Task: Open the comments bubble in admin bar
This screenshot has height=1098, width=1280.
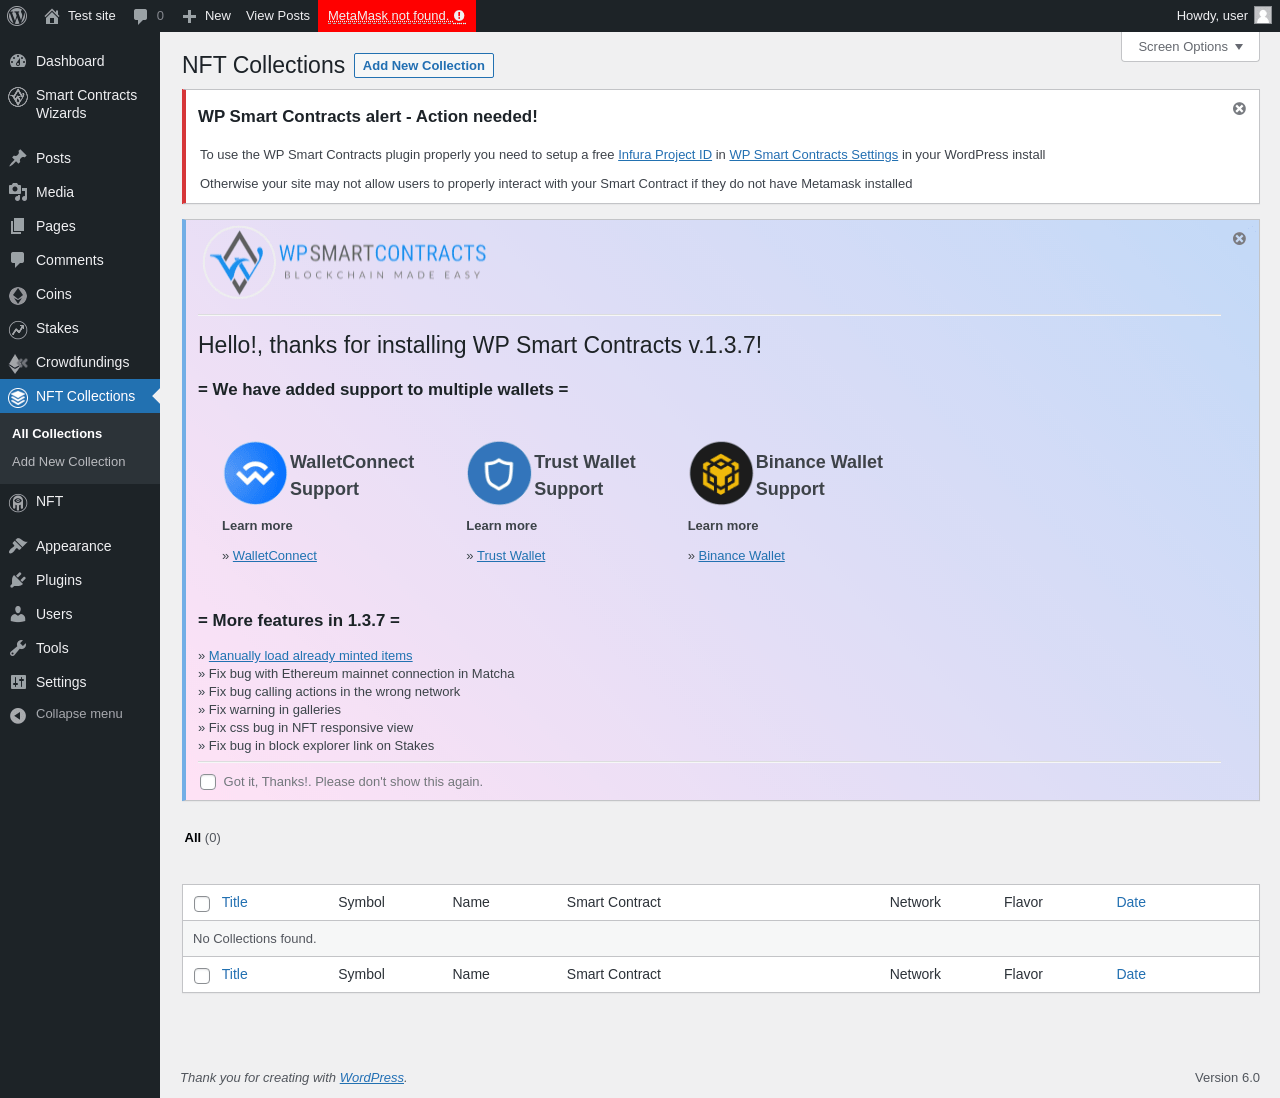Action: 141,16
